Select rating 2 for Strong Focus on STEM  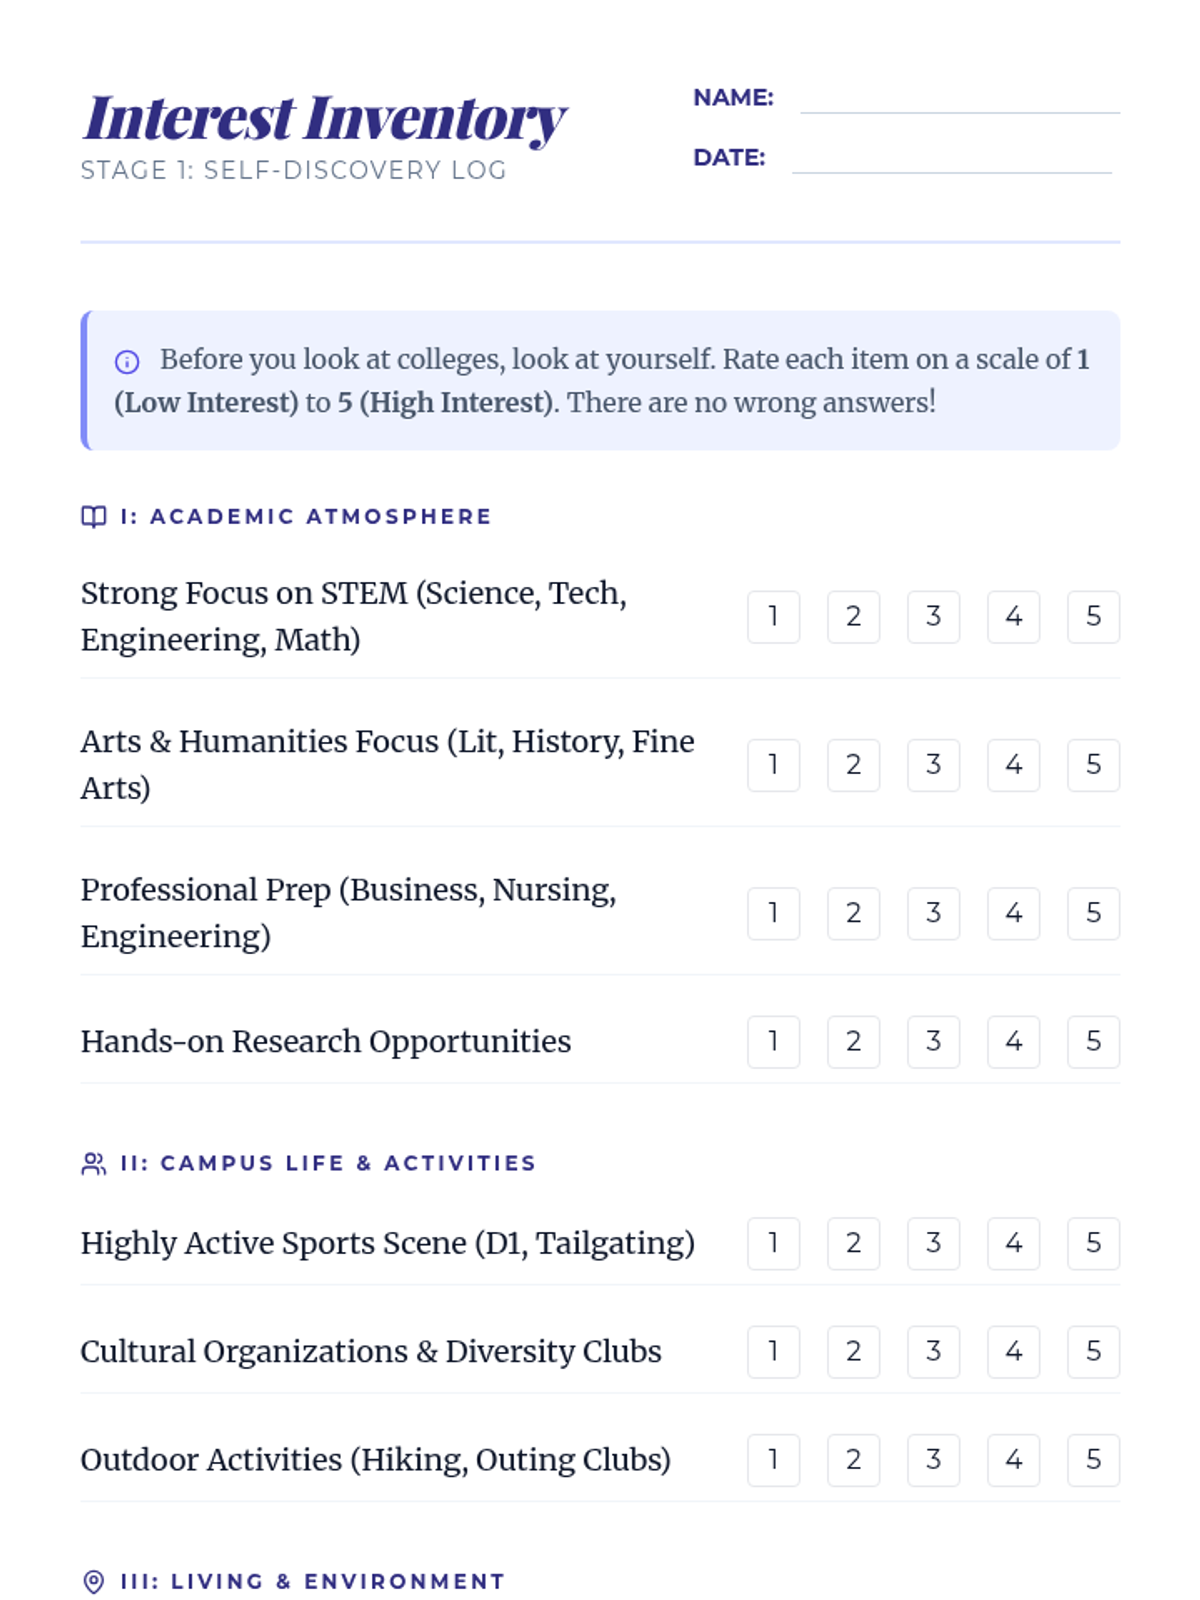pos(853,616)
